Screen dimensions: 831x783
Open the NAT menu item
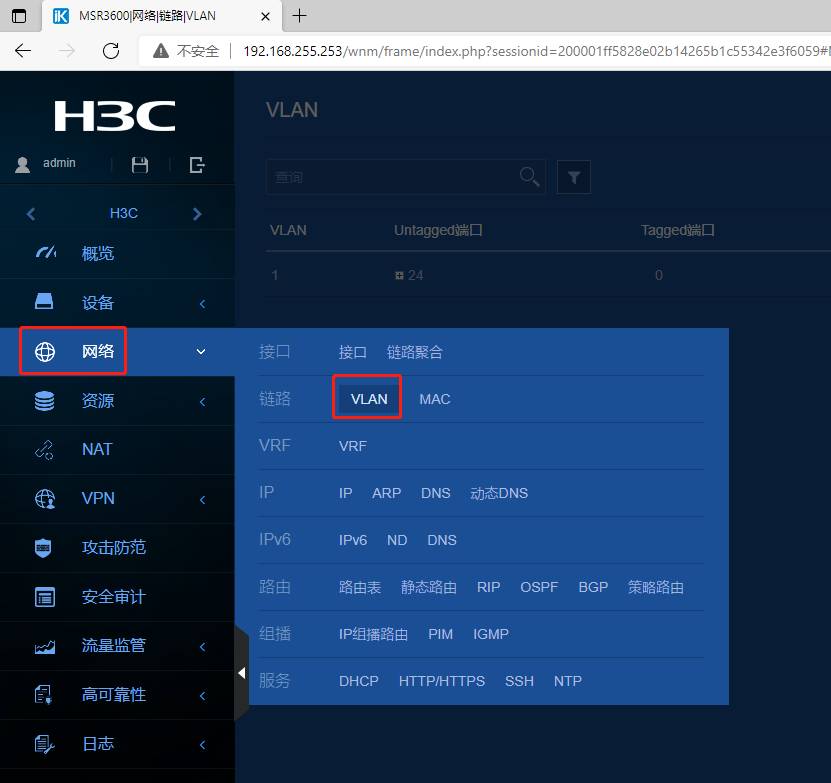click(97, 449)
